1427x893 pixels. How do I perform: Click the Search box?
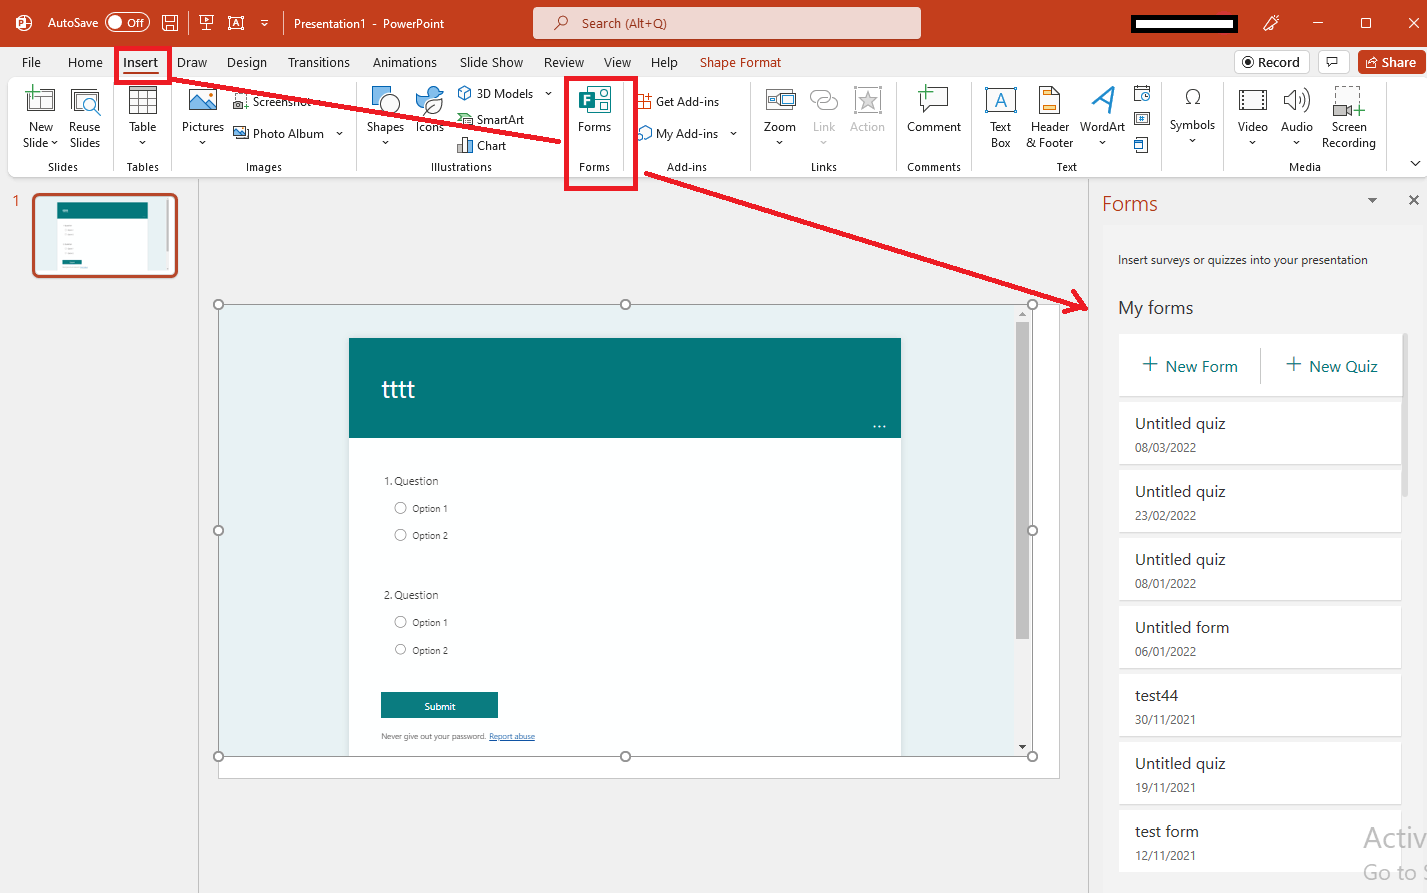click(727, 23)
